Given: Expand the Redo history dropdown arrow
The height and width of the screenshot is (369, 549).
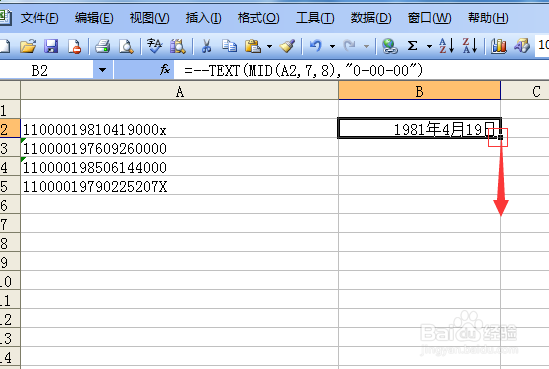Looking at the screenshot, I should (366, 46).
